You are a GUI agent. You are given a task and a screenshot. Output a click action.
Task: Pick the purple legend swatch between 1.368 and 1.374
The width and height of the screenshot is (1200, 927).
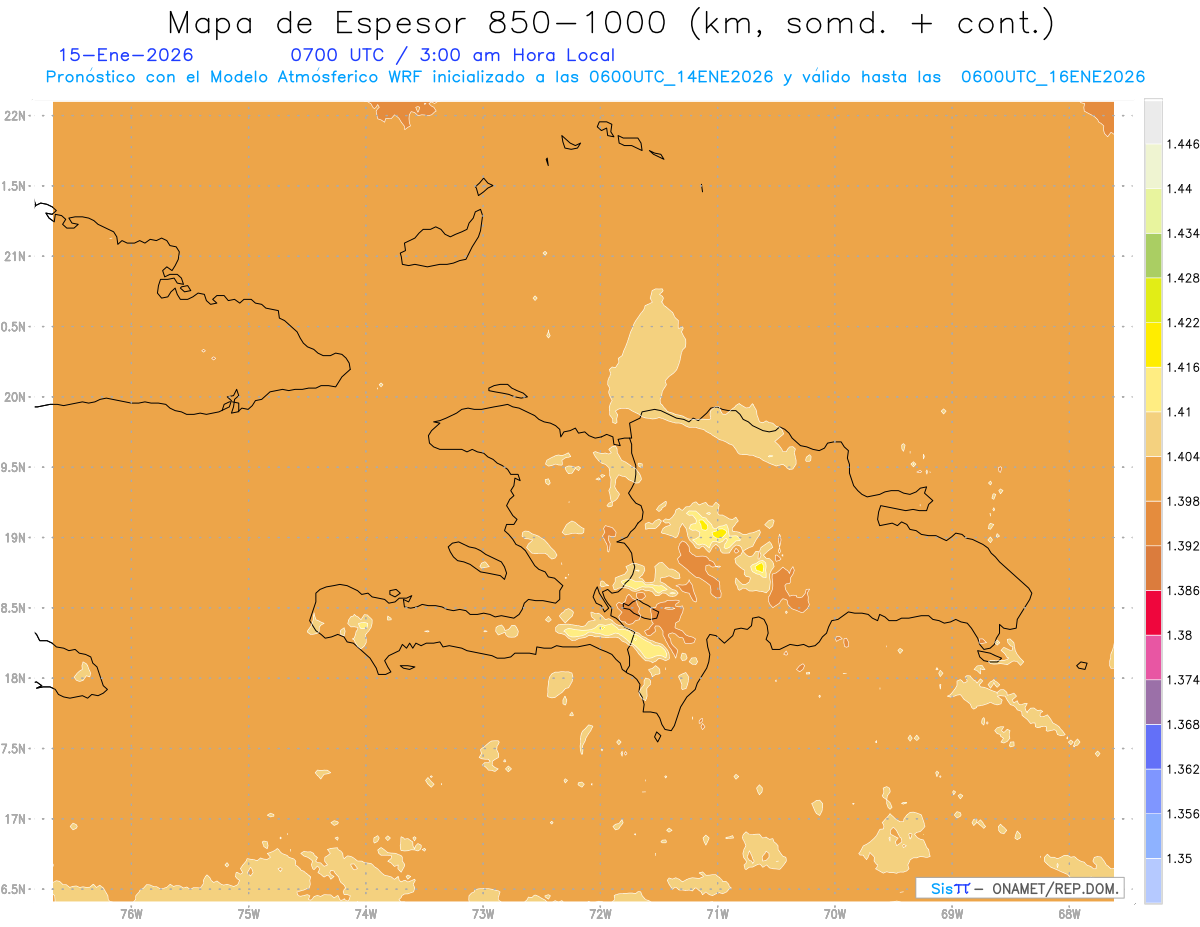pos(1153,701)
